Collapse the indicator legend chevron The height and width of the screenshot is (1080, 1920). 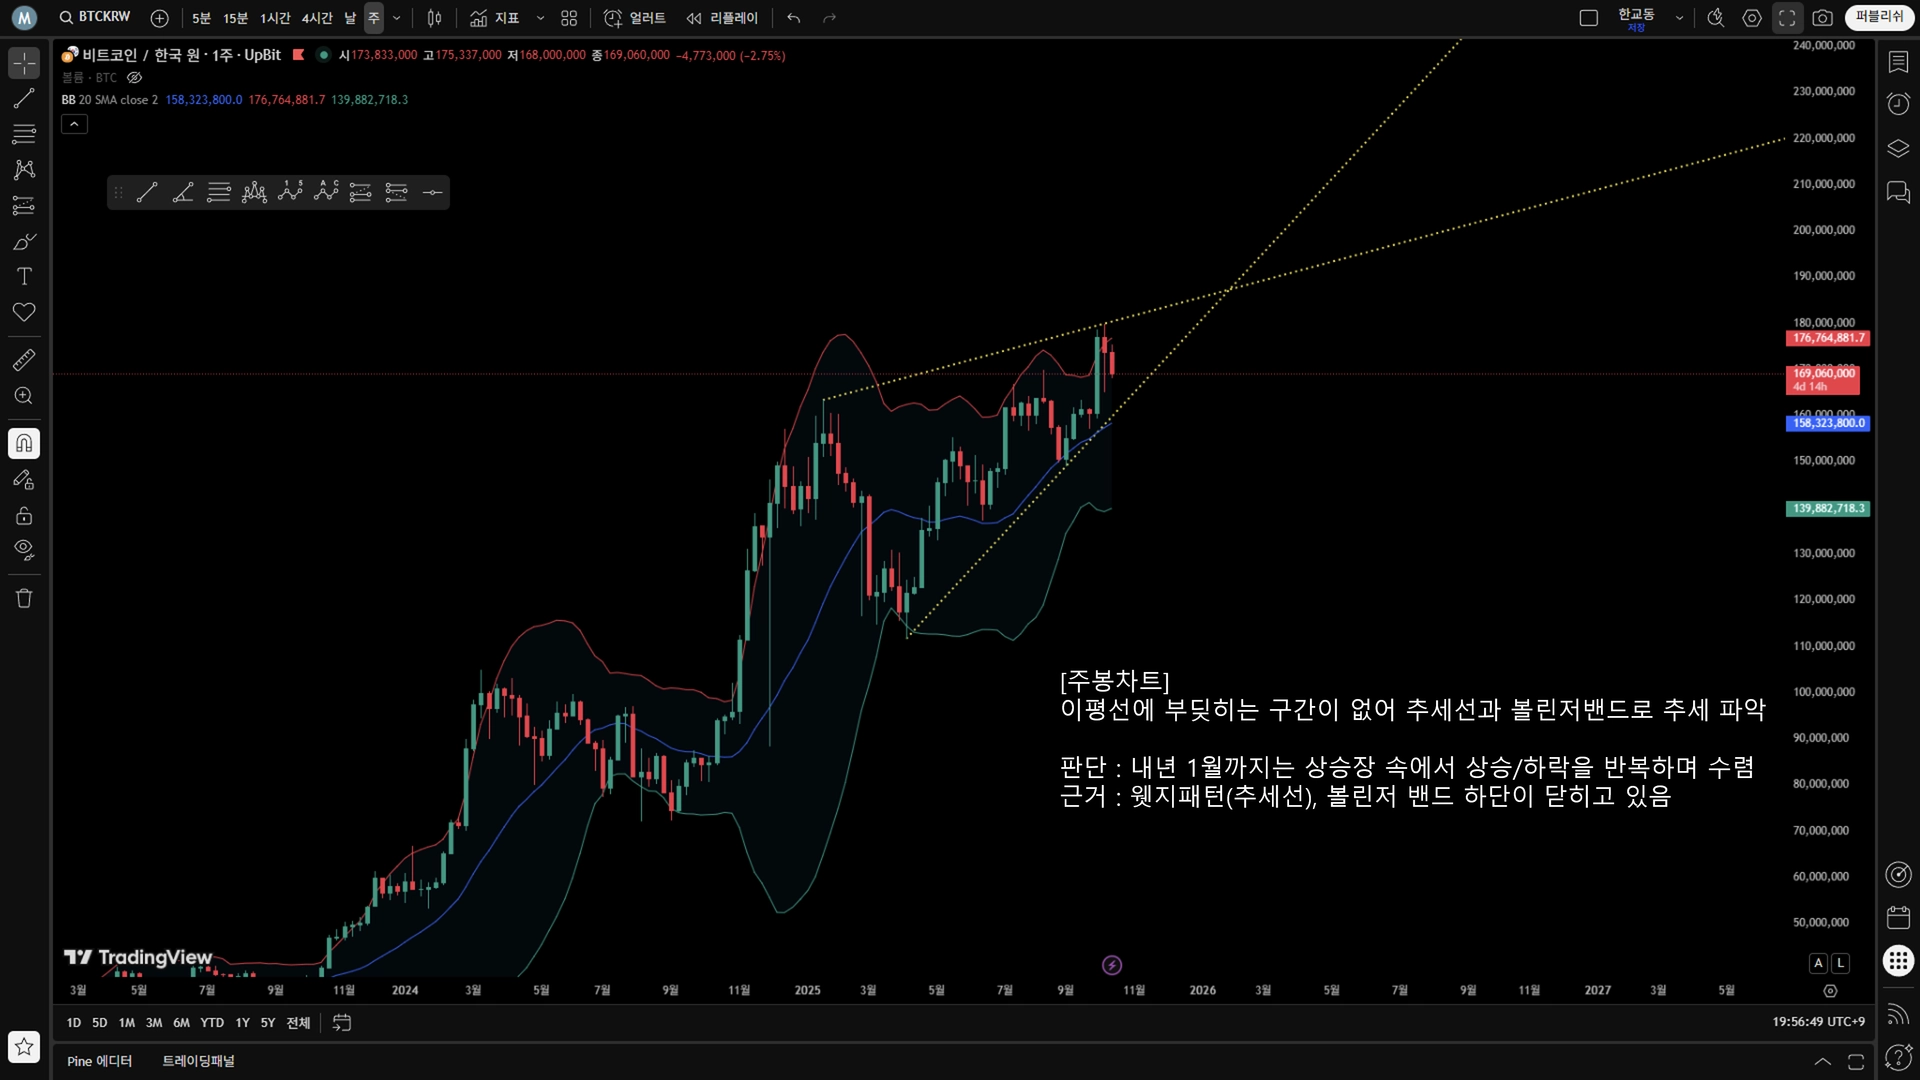pos(74,124)
